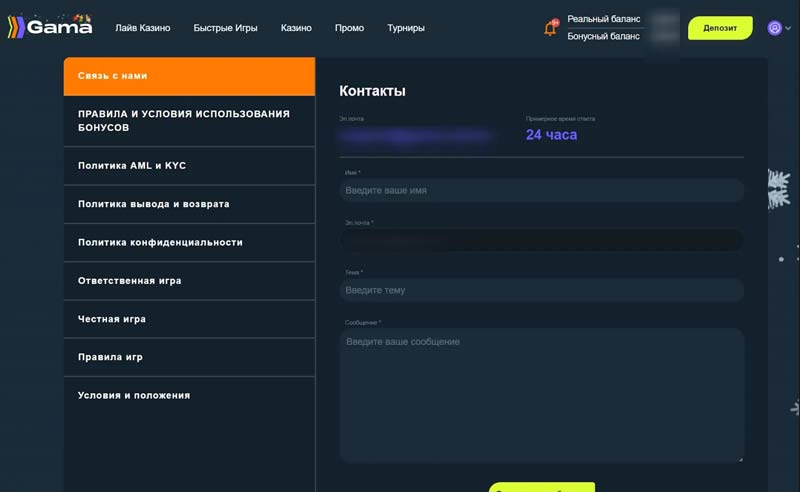Open the notifications bell icon
The width and height of the screenshot is (800, 492).
tap(550, 28)
